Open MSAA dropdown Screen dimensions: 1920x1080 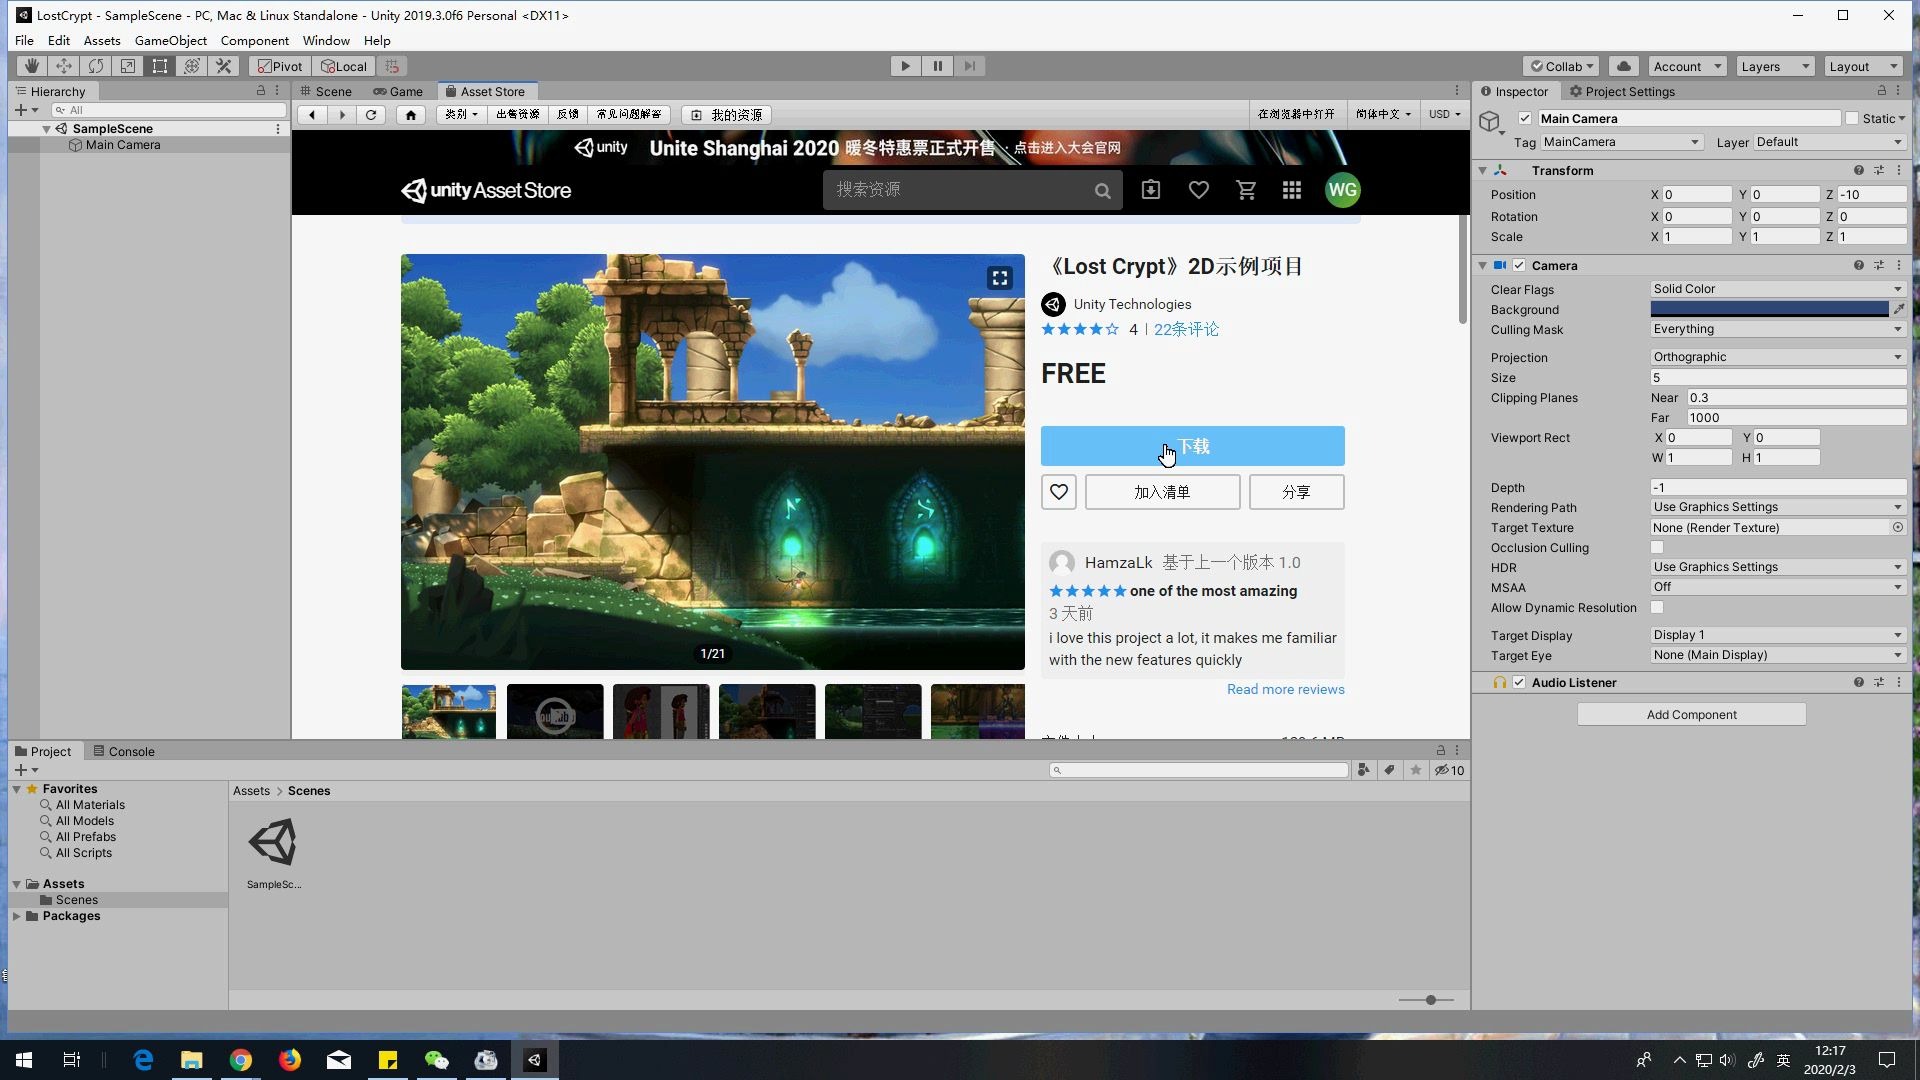point(1778,587)
